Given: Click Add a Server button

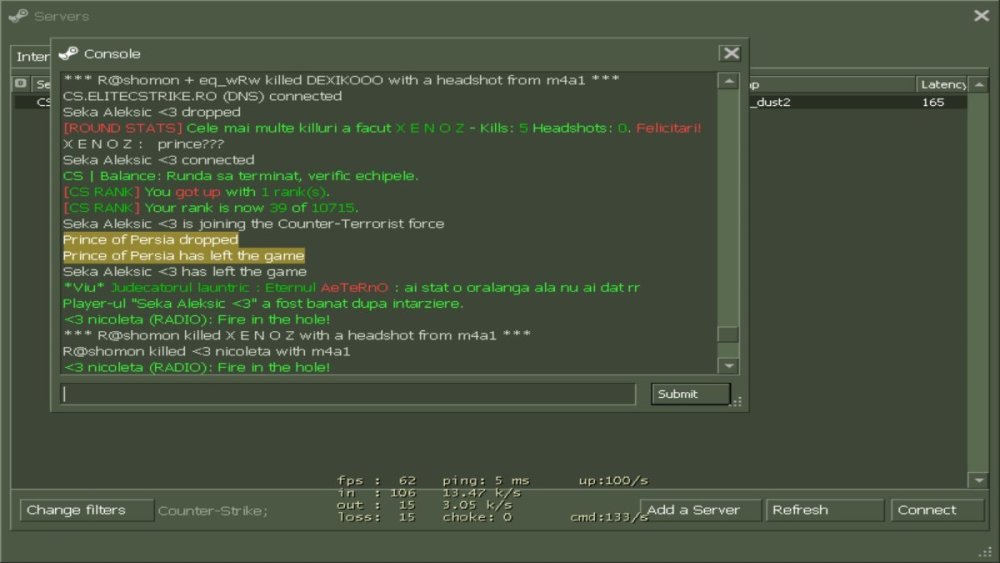Looking at the screenshot, I should 700,510.
